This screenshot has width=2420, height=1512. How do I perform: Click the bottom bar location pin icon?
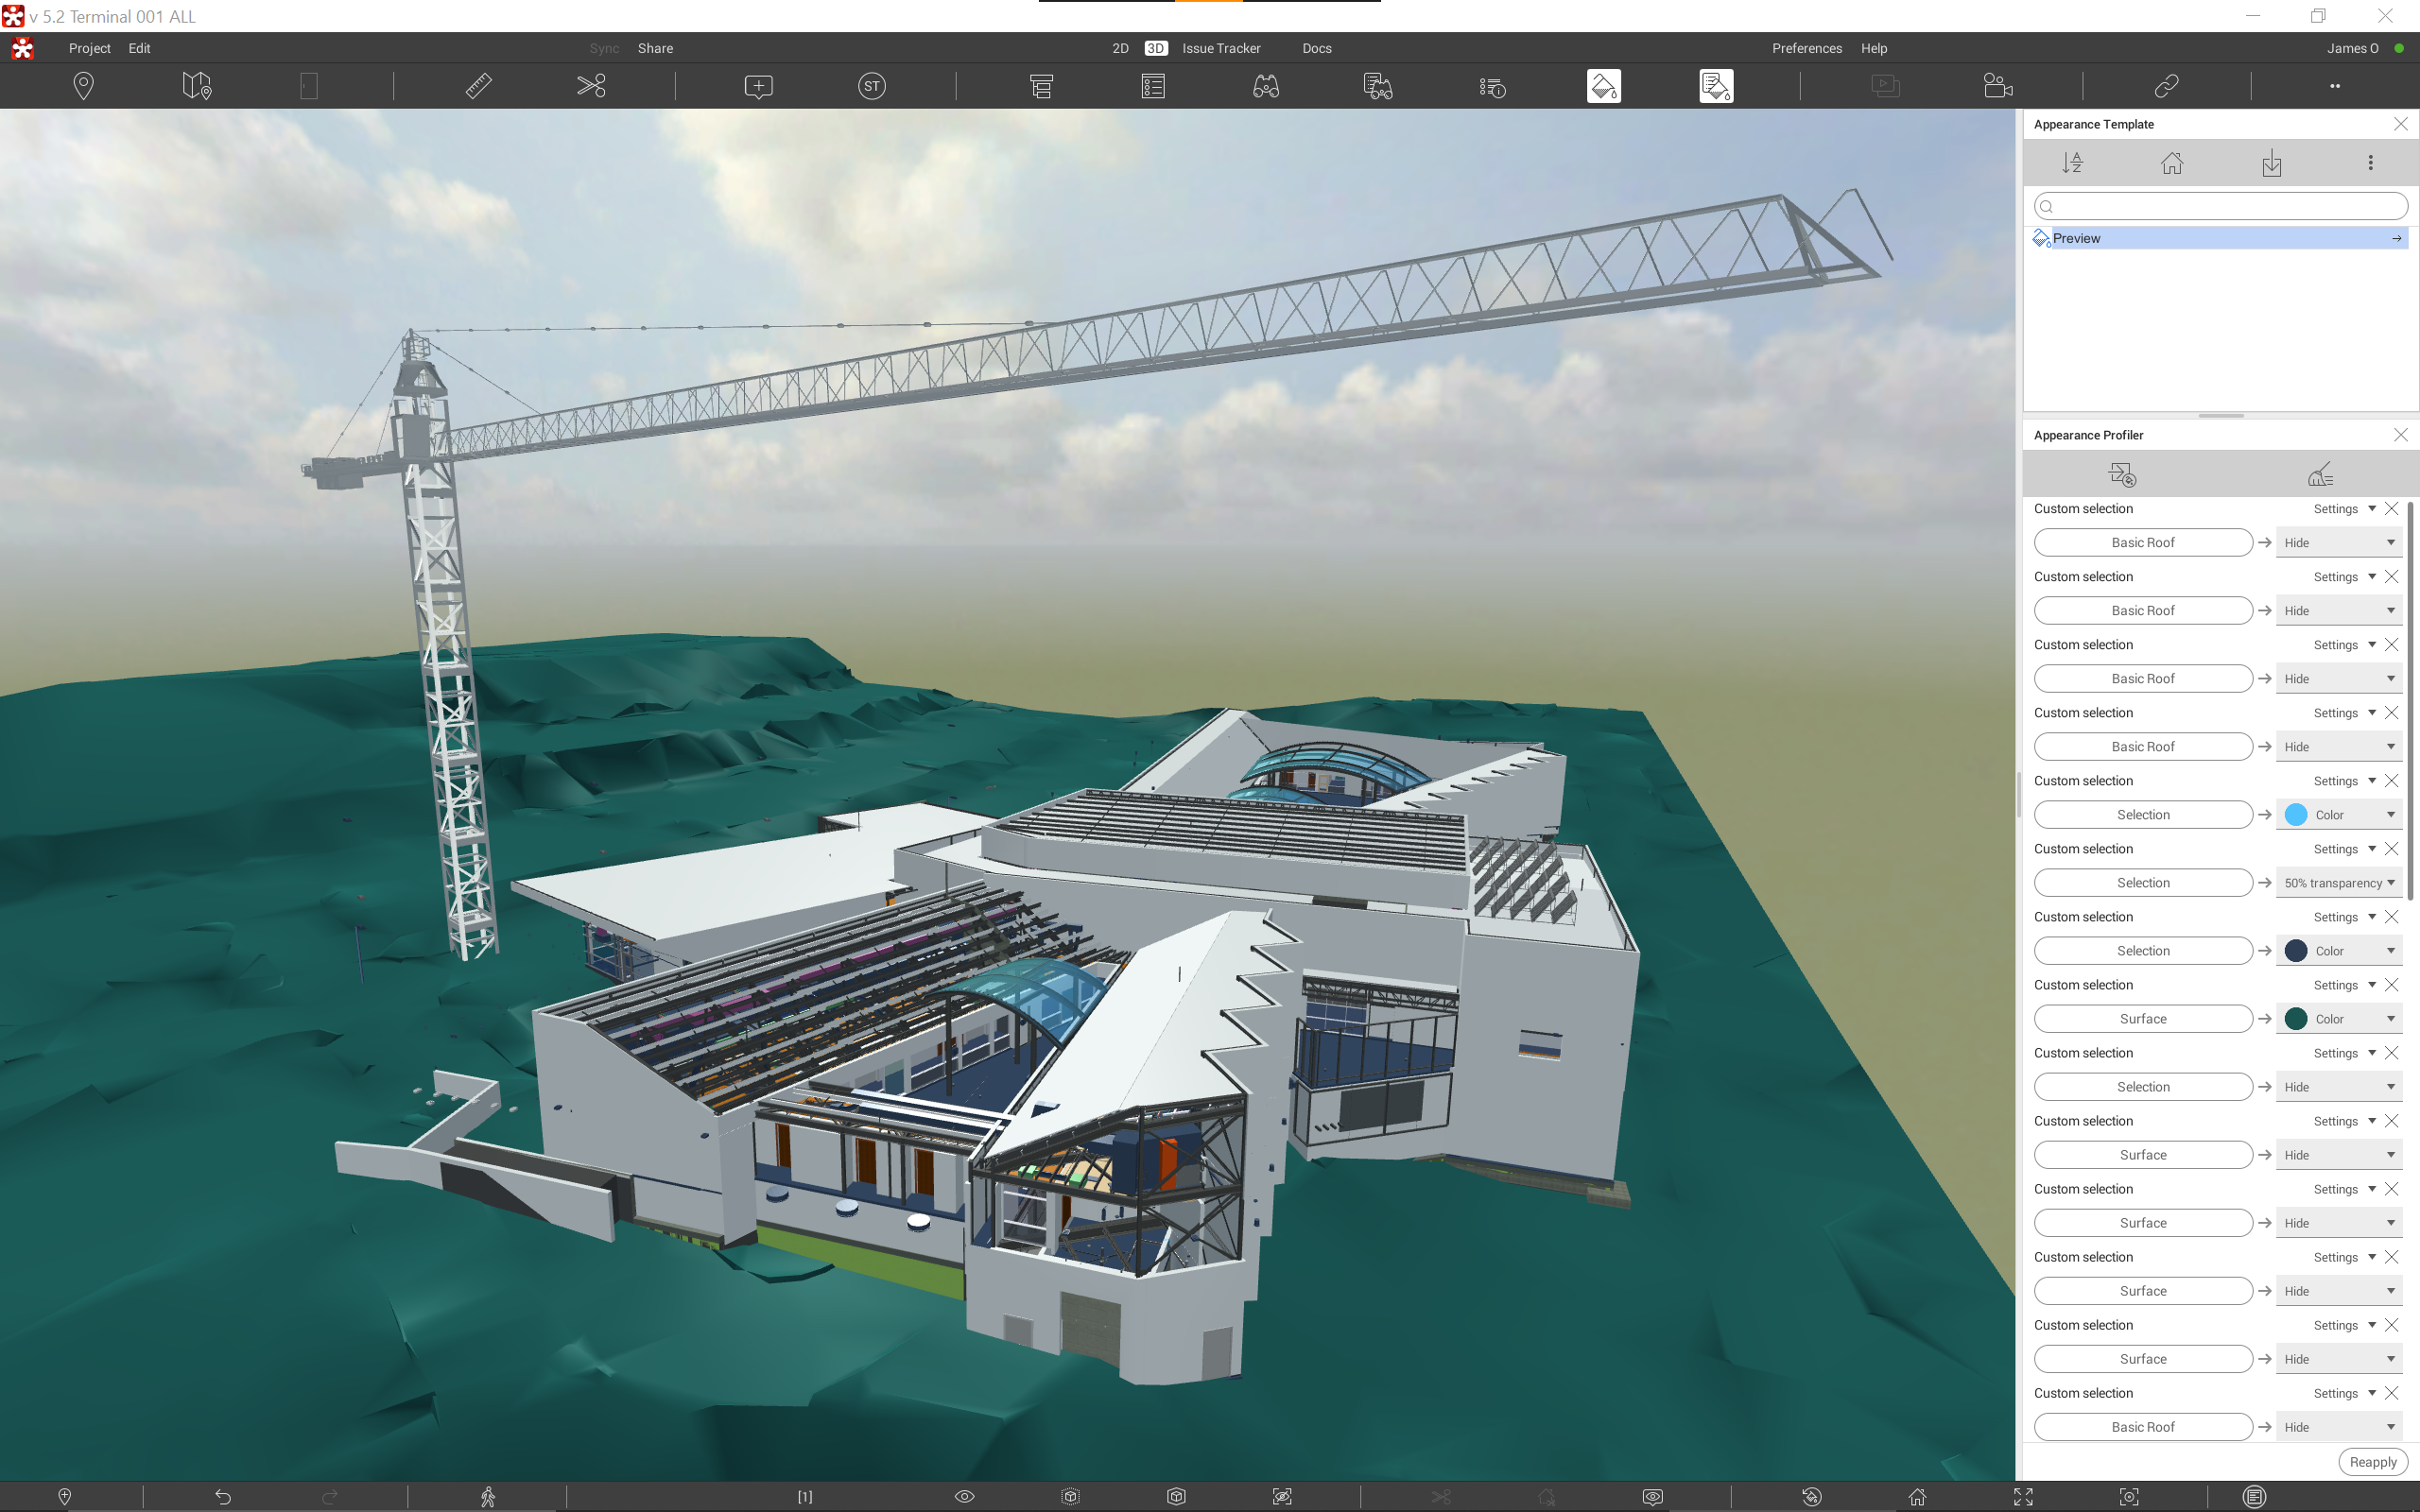click(x=65, y=1497)
